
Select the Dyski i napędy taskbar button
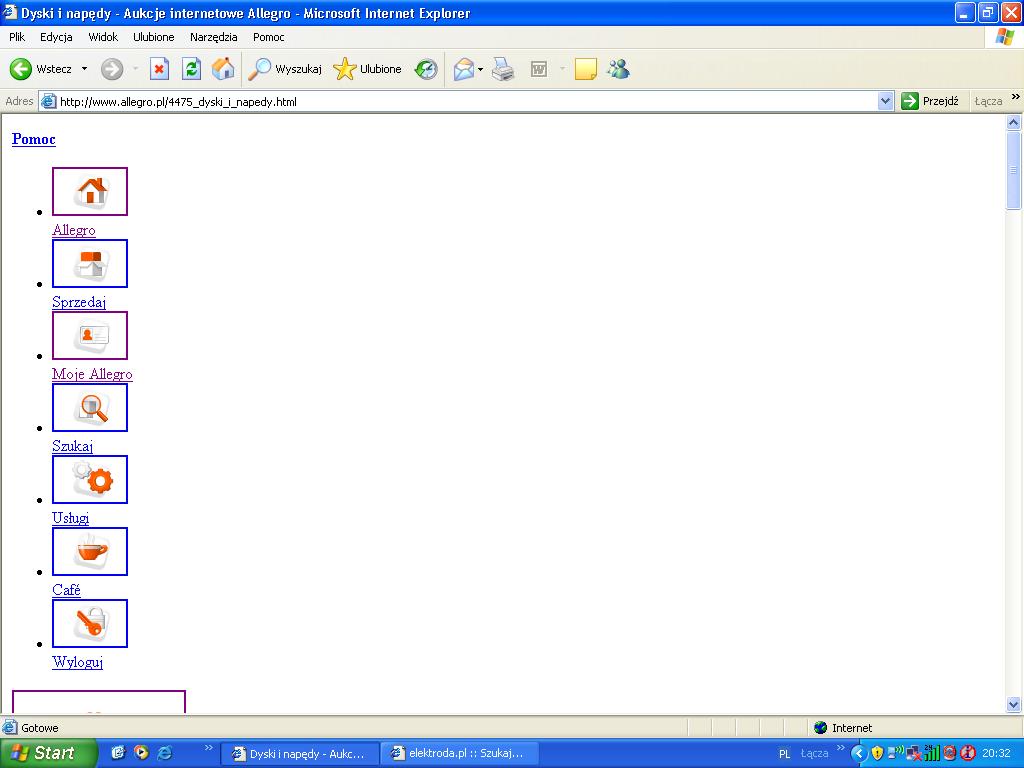click(x=300, y=754)
